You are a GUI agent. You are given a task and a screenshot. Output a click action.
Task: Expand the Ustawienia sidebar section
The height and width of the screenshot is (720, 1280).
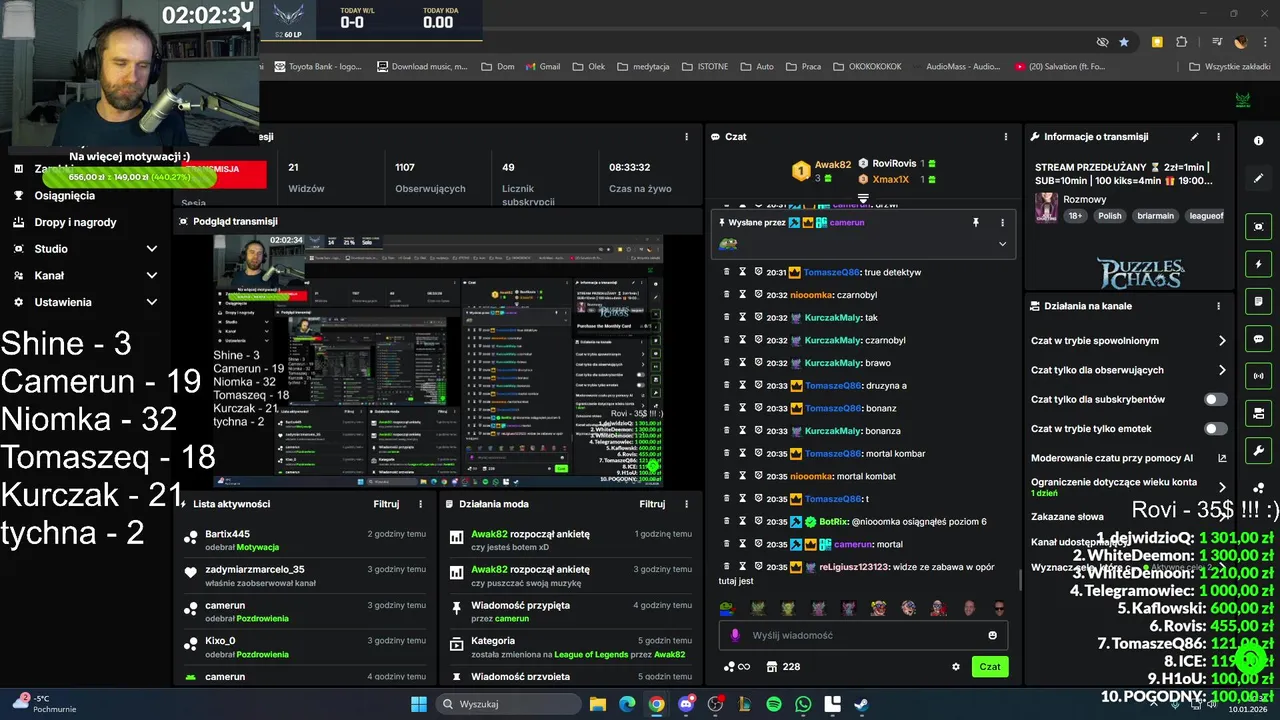click(152, 302)
